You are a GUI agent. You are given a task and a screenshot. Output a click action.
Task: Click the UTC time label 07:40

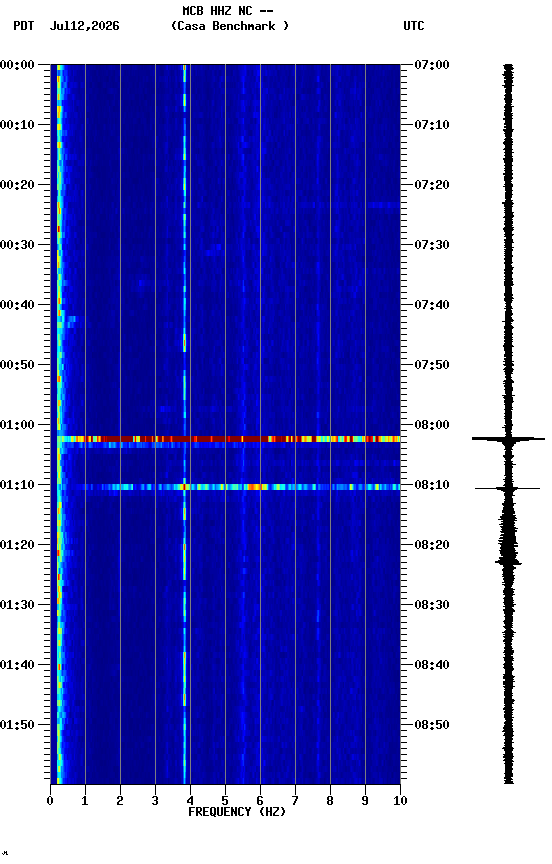point(432,305)
